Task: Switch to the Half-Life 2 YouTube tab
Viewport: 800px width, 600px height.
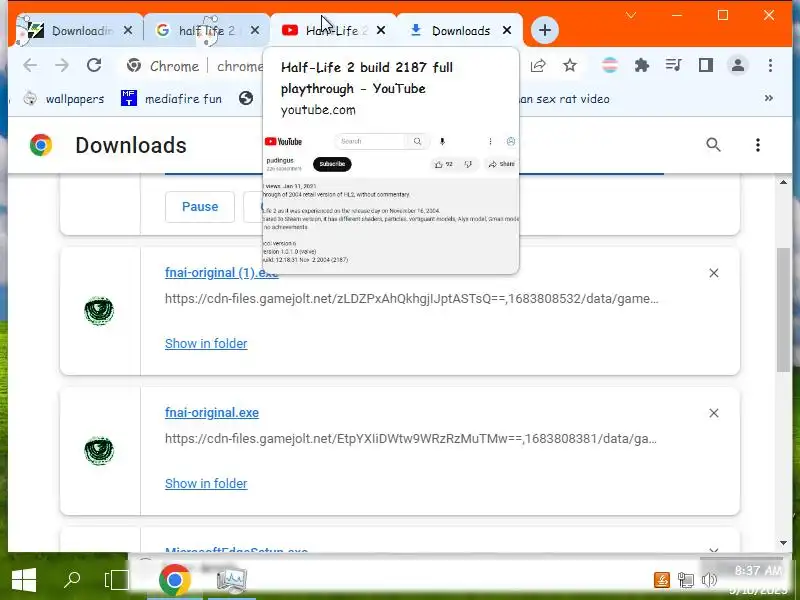Action: (333, 31)
